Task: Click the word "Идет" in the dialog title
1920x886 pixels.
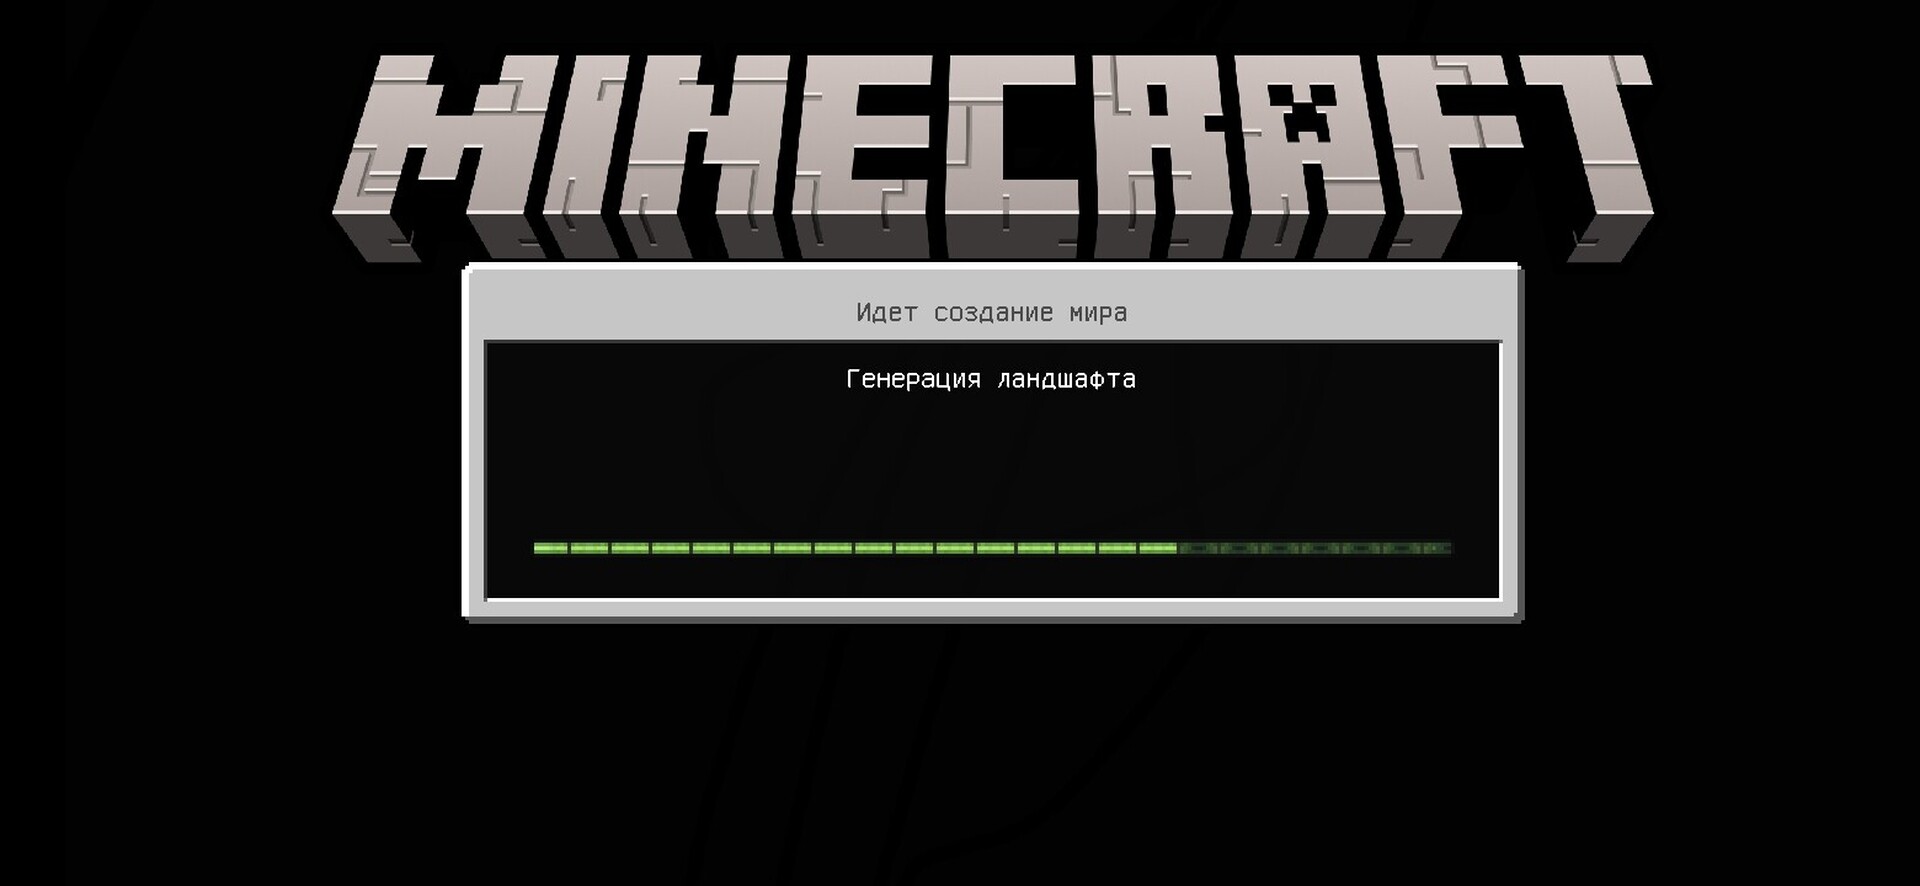Action: pos(886,313)
